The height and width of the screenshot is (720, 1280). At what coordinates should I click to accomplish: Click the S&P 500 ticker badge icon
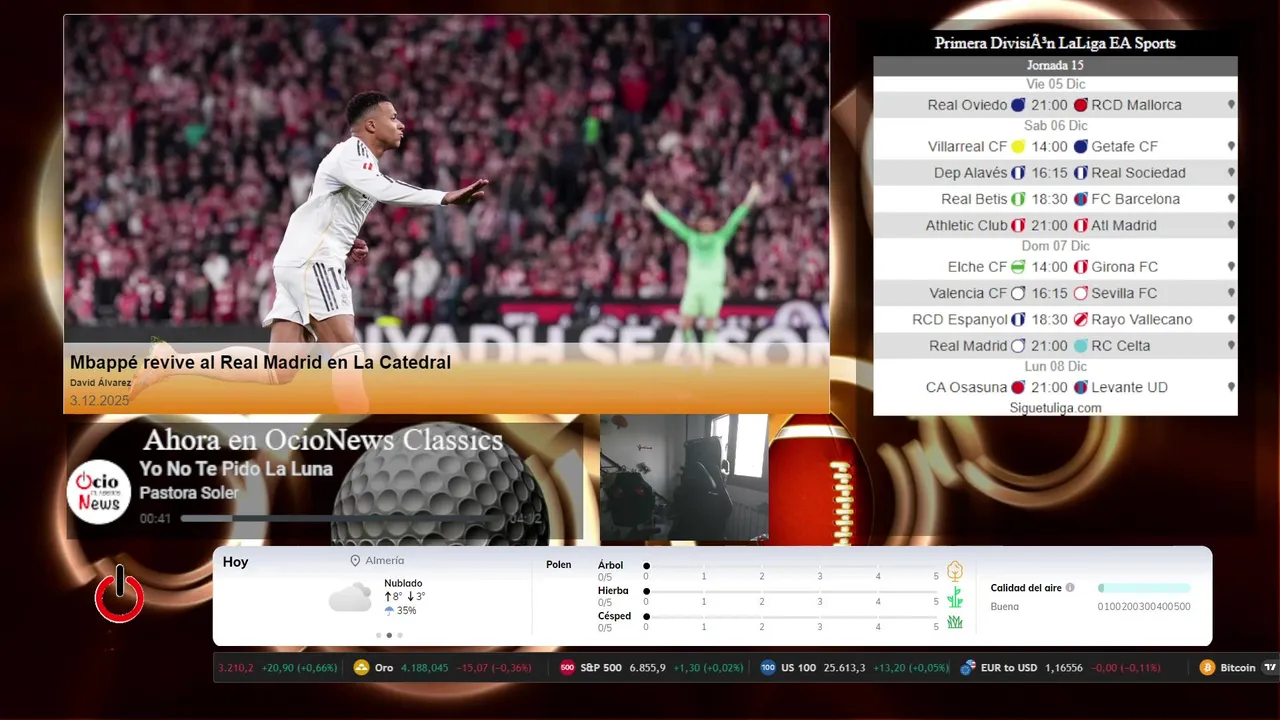567,668
